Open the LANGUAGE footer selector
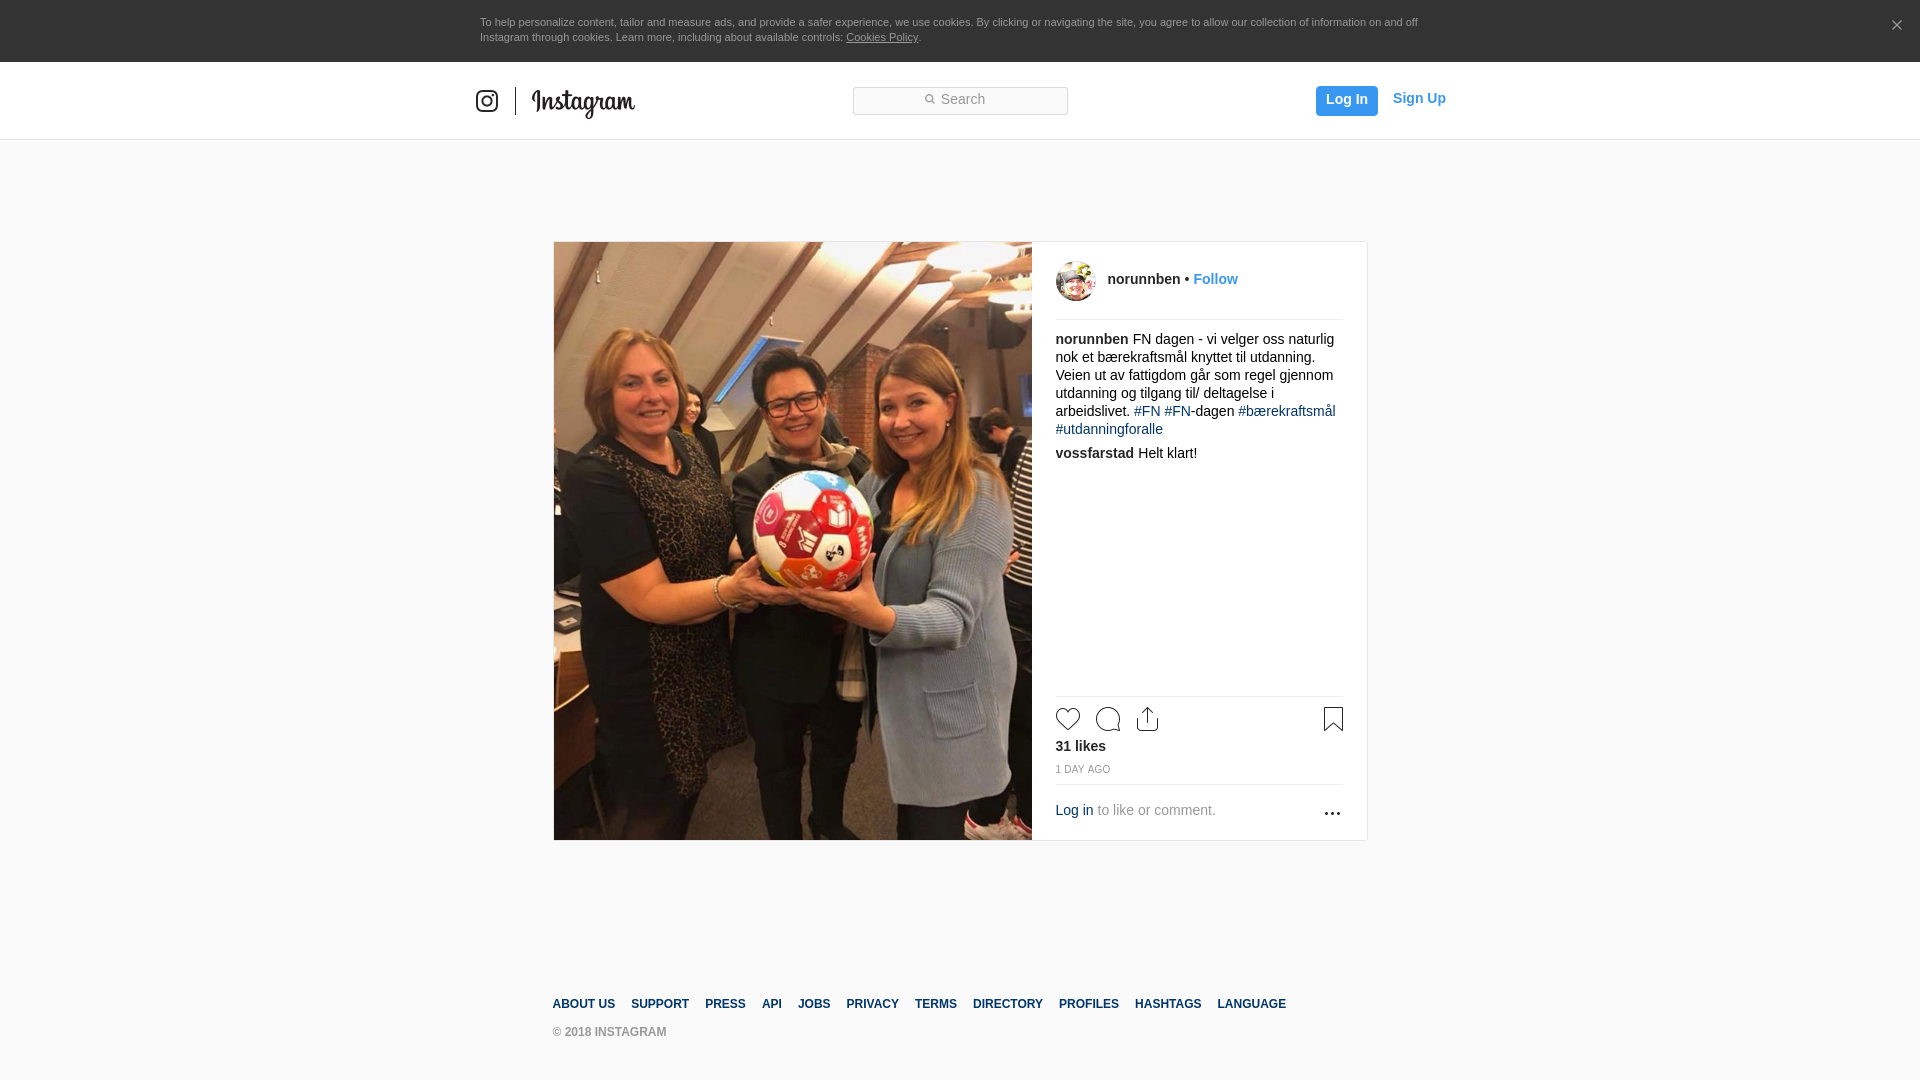The height and width of the screenshot is (1080, 1920). point(1251,1004)
